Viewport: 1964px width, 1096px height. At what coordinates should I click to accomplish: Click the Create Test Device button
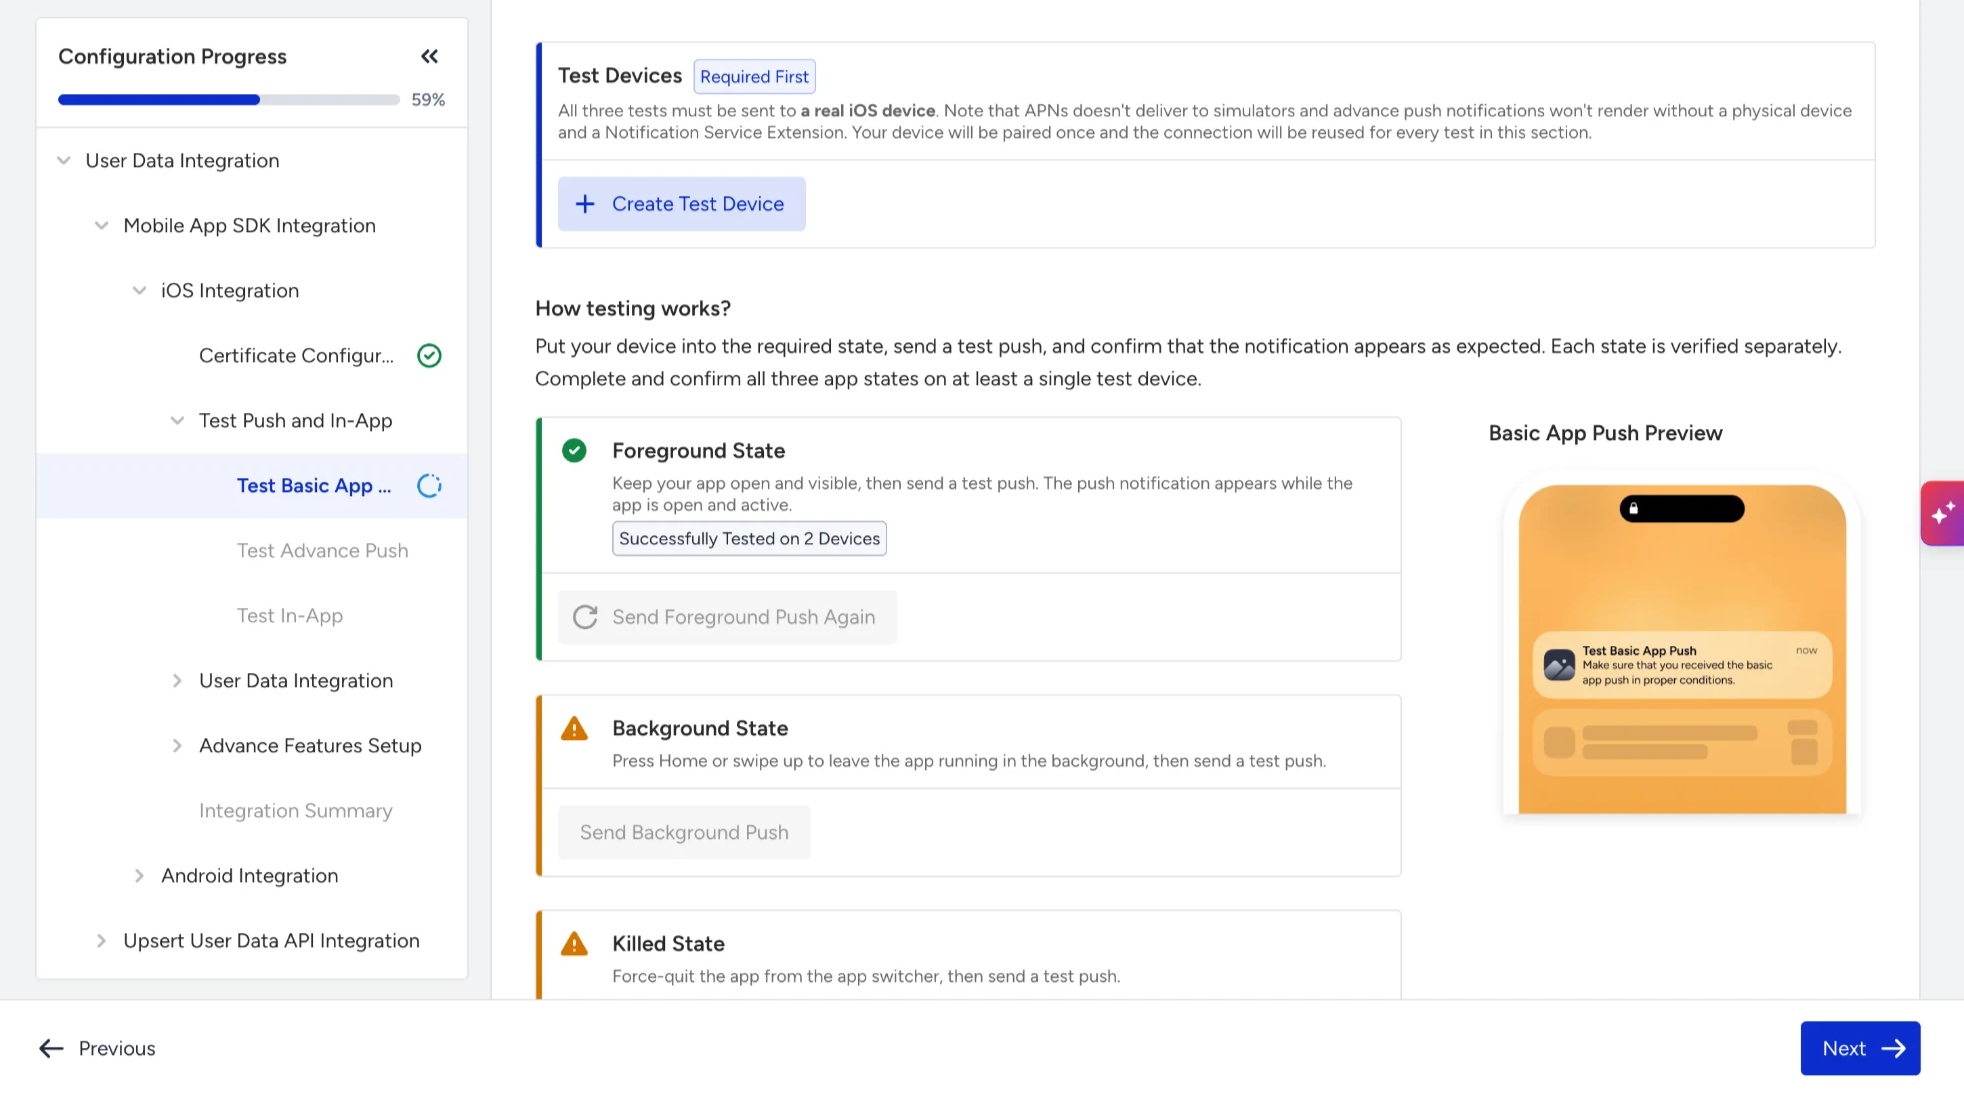[x=682, y=204]
